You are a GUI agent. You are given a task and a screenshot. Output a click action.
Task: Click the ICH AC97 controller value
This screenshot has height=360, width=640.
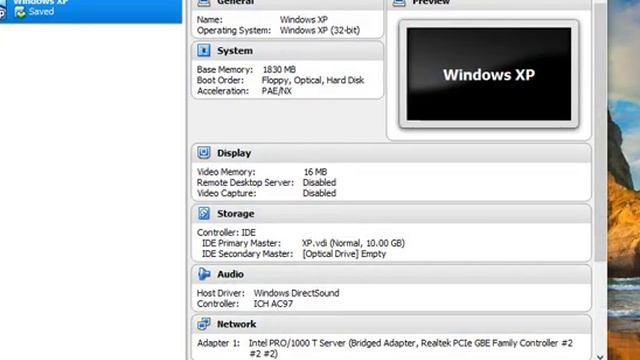273,304
